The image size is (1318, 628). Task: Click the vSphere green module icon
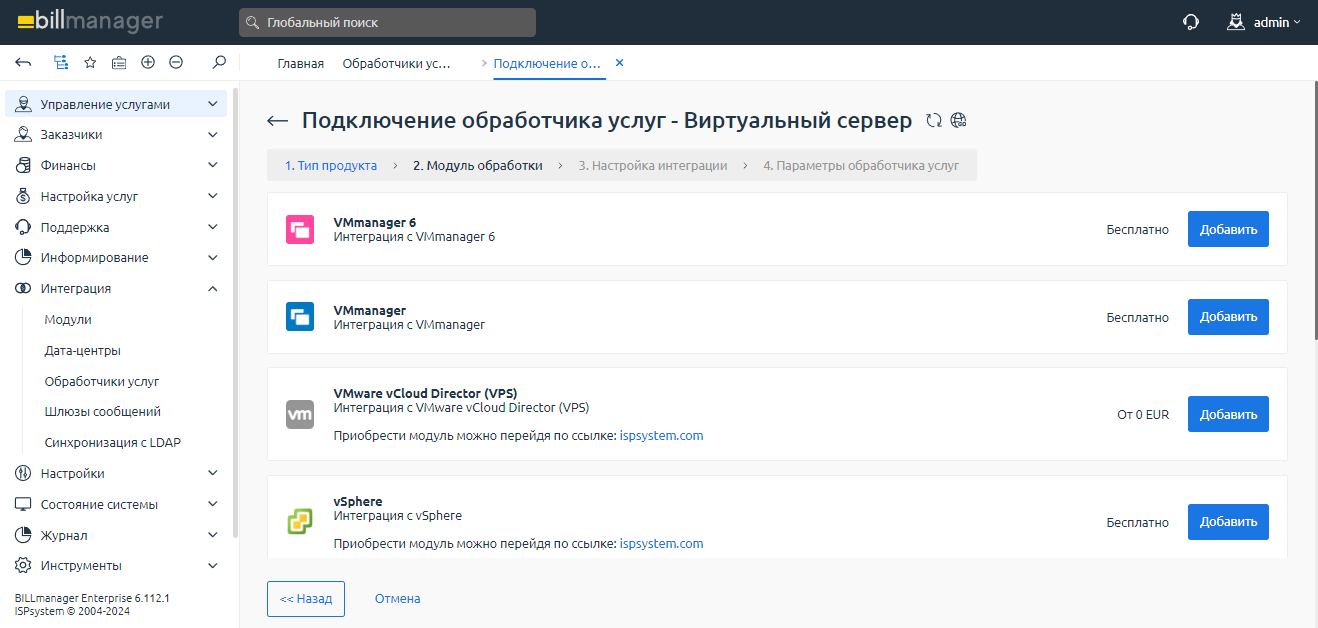[x=300, y=522]
